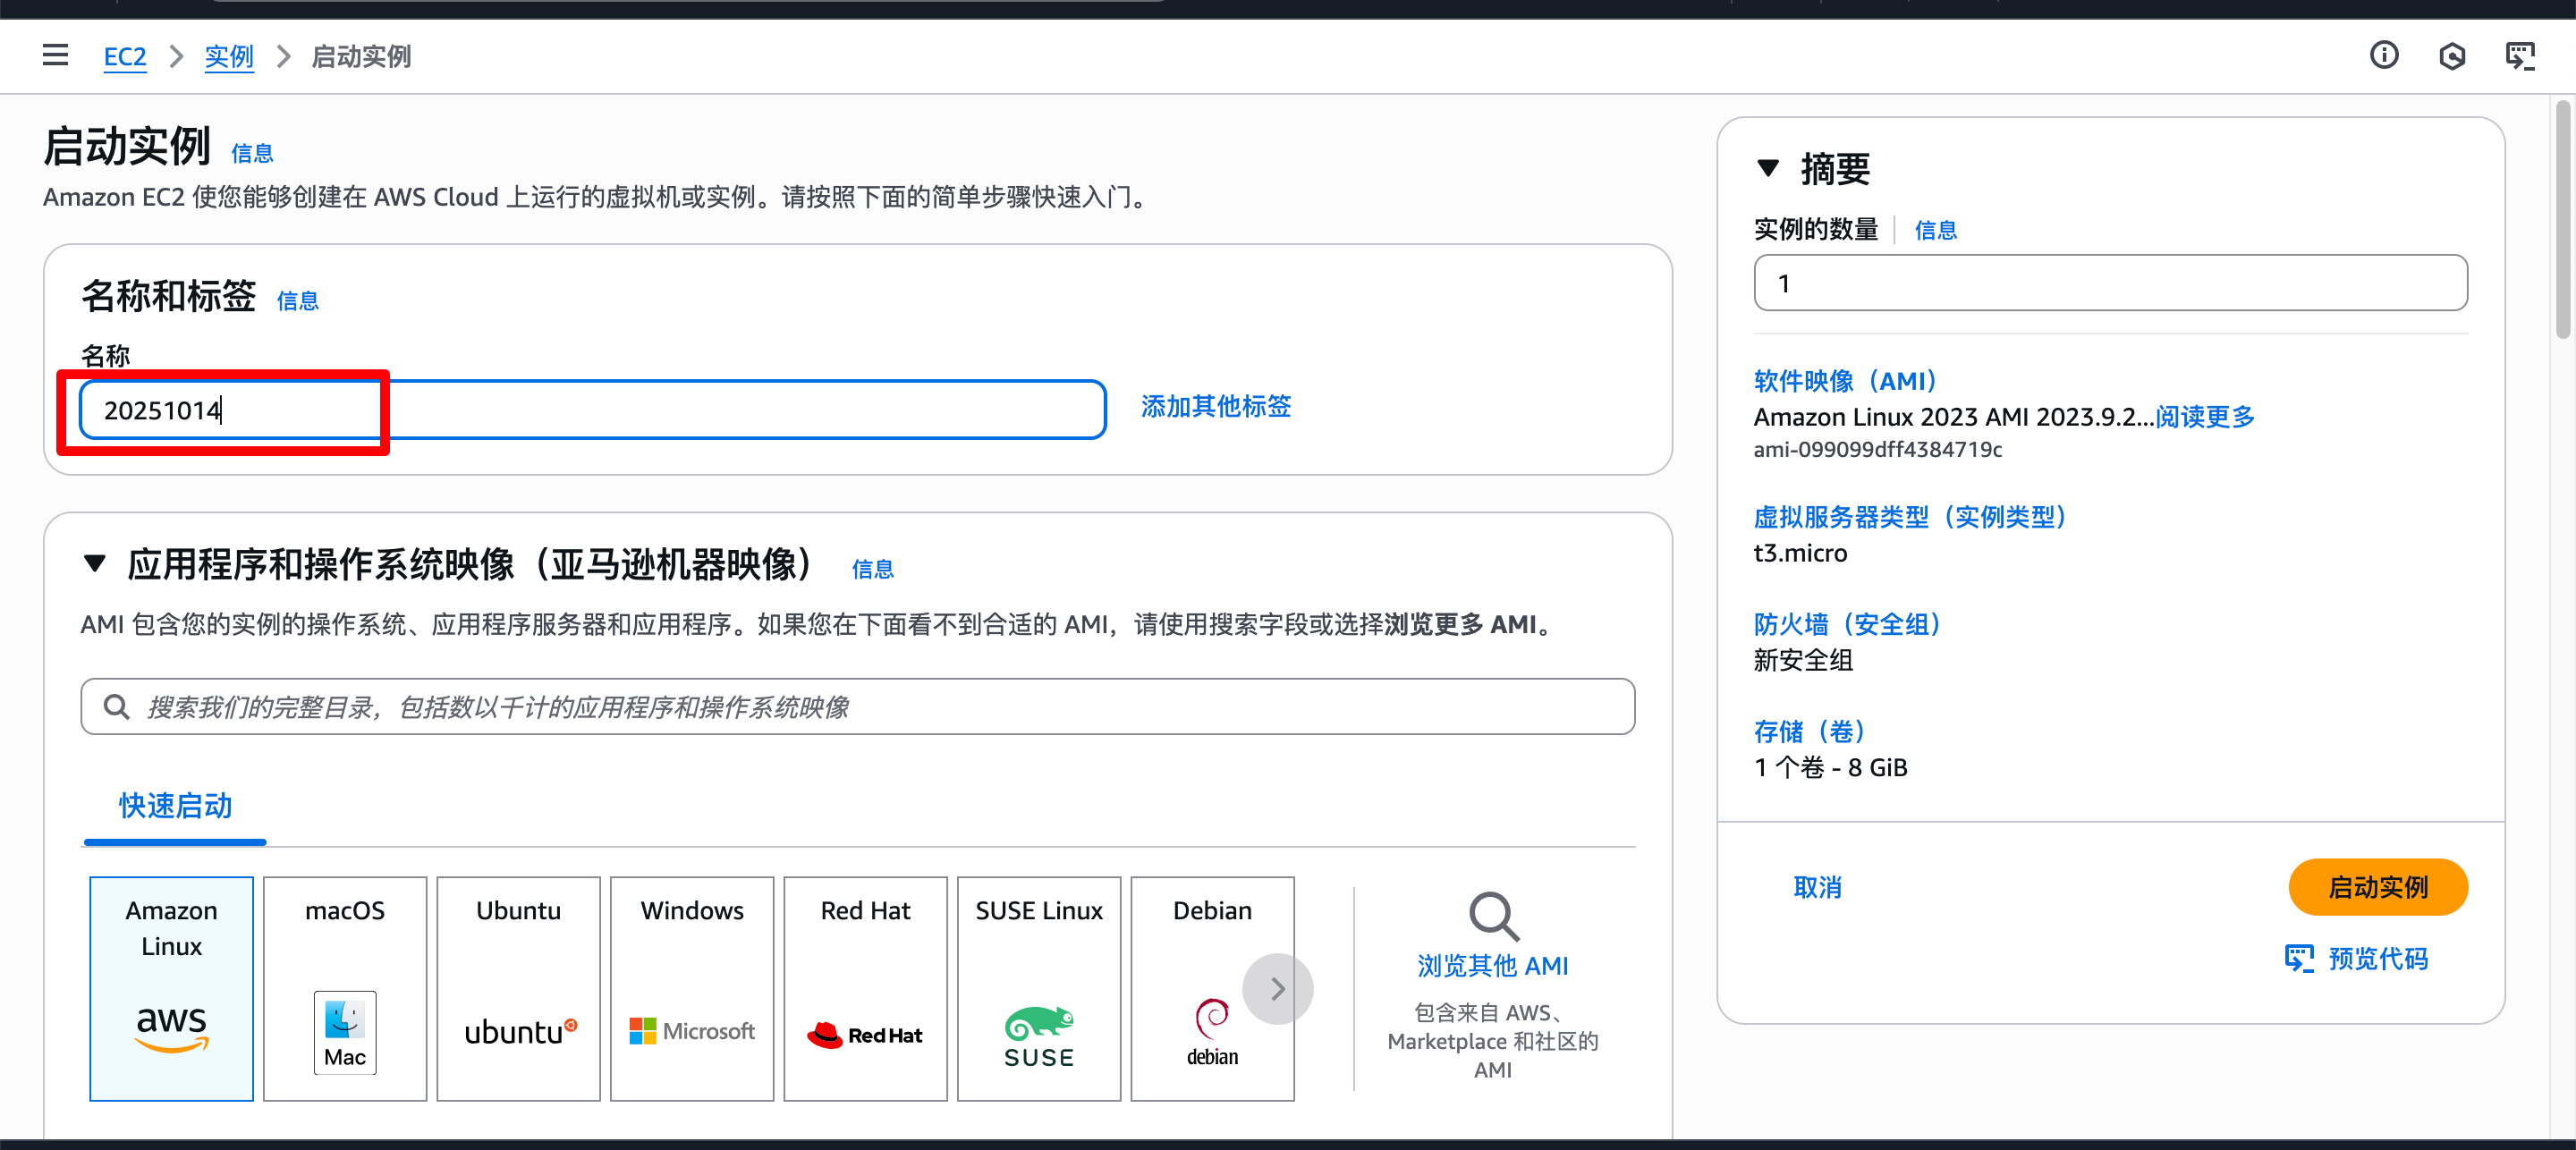Select the Ubuntu AMI tile
2576x1150 pixels.
pos(518,988)
